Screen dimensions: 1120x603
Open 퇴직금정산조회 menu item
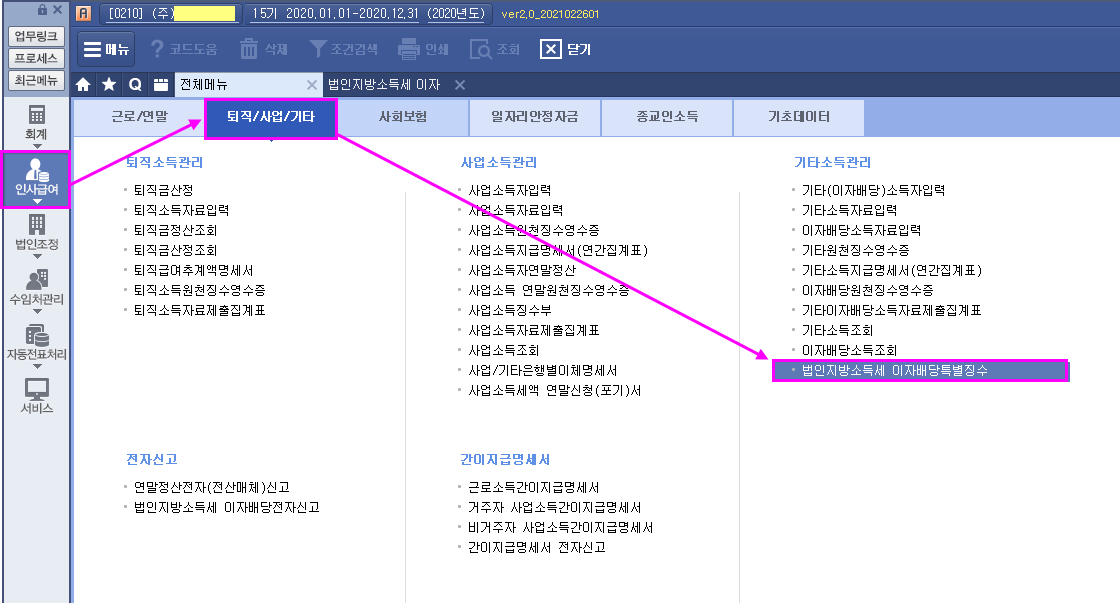(175, 231)
